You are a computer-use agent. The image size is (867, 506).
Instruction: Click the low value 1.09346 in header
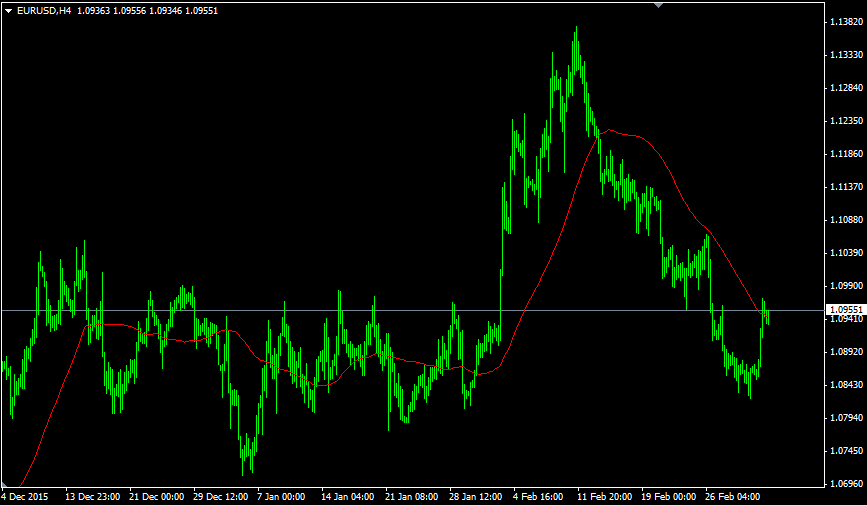point(165,11)
